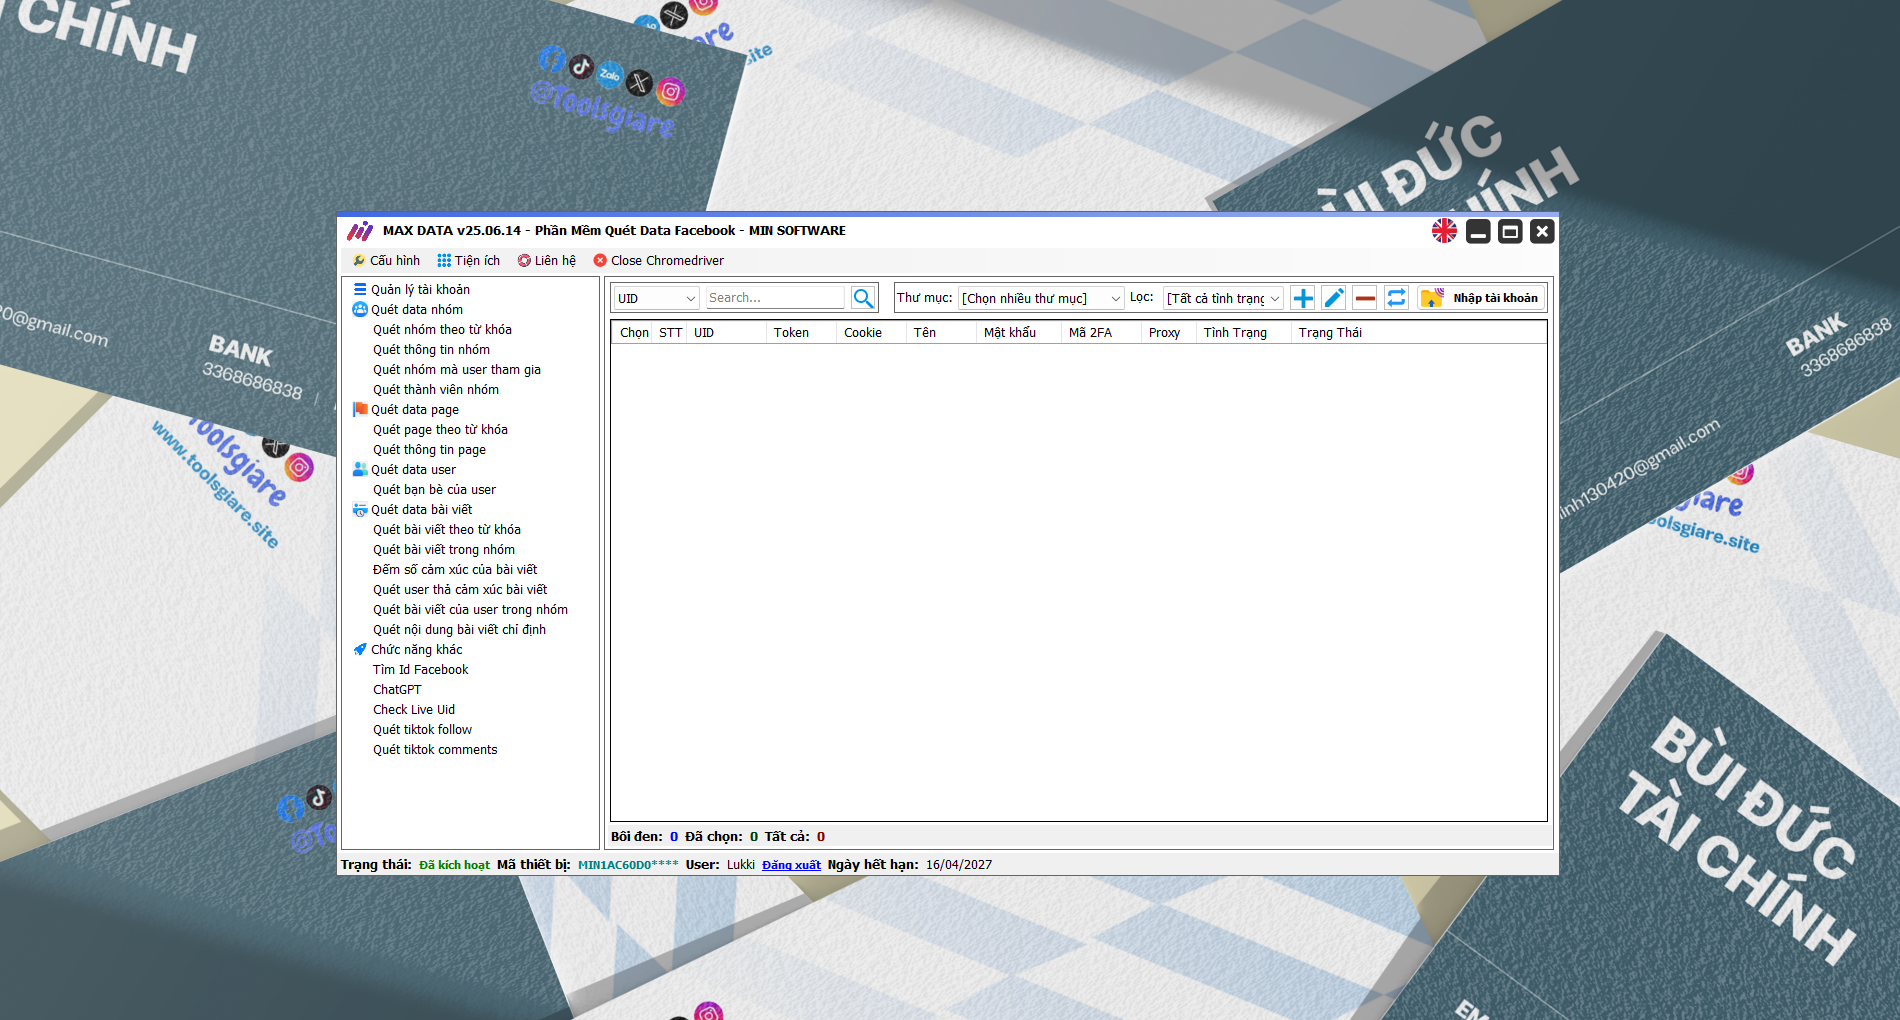Click the Nhập tài khoản button
The width and height of the screenshot is (1900, 1020).
coord(1481,298)
